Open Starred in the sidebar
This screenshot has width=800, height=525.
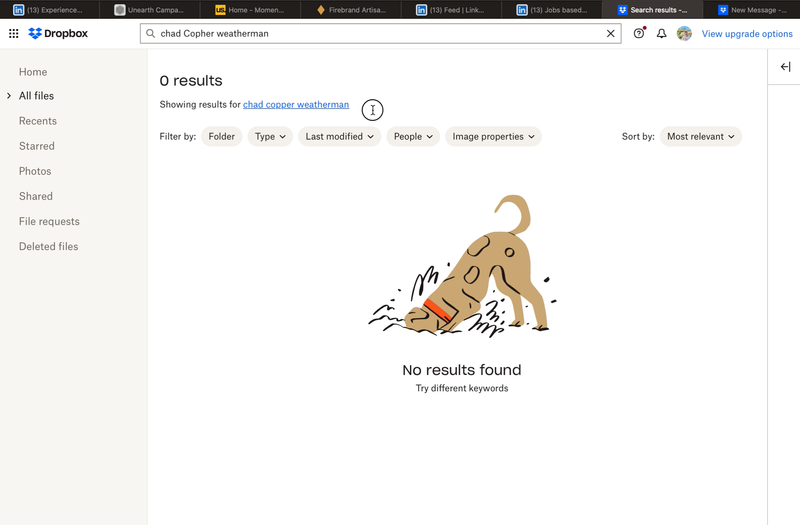point(36,146)
